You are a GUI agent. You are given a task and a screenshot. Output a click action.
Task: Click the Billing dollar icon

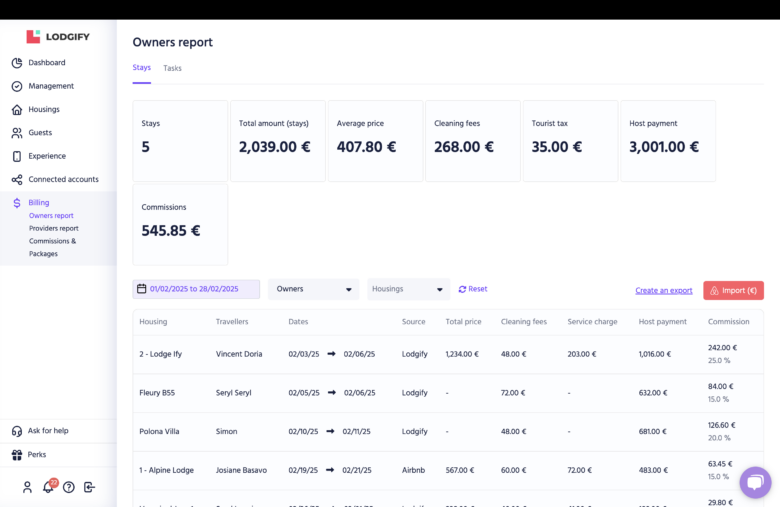coord(17,203)
